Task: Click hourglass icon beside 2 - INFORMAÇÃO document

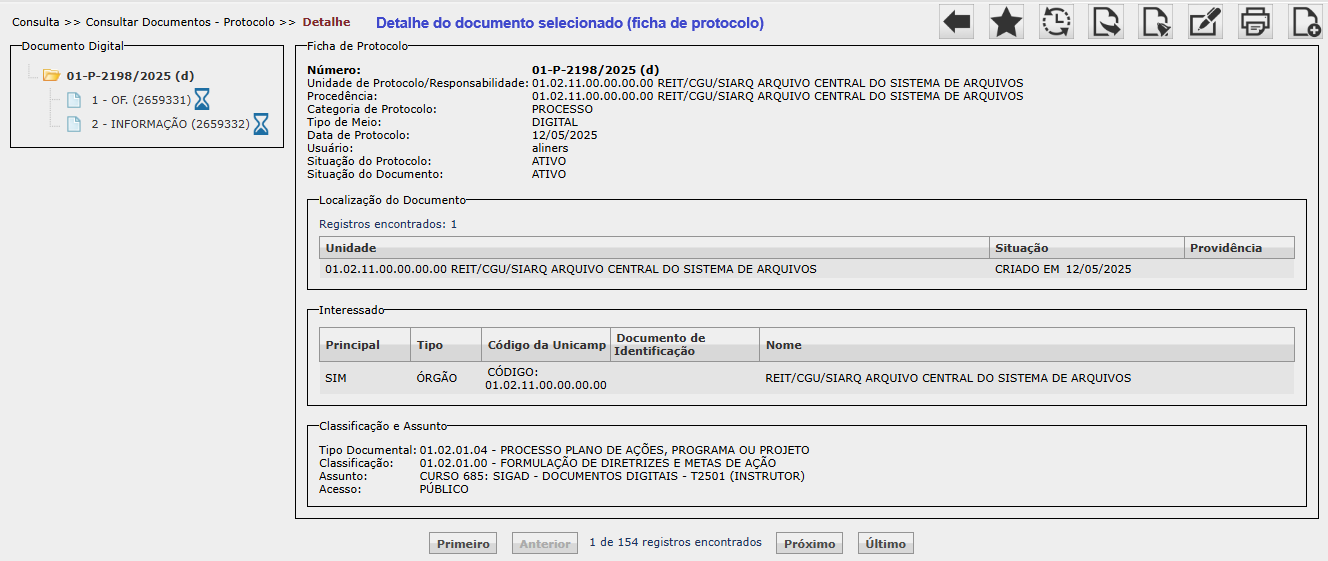Action: click(x=261, y=124)
